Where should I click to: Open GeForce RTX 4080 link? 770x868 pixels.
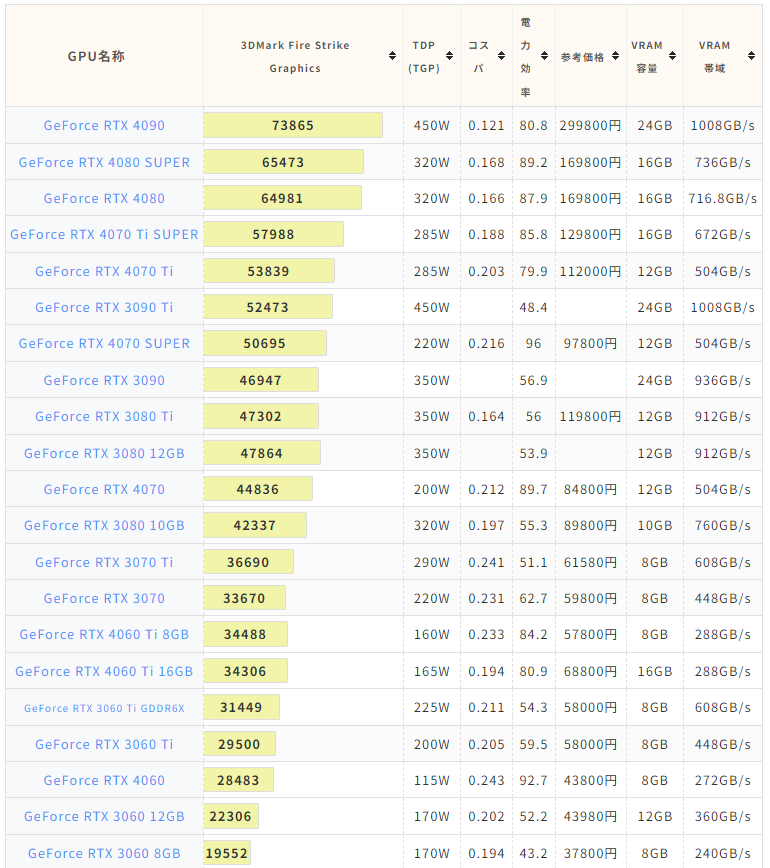click(x=104, y=198)
